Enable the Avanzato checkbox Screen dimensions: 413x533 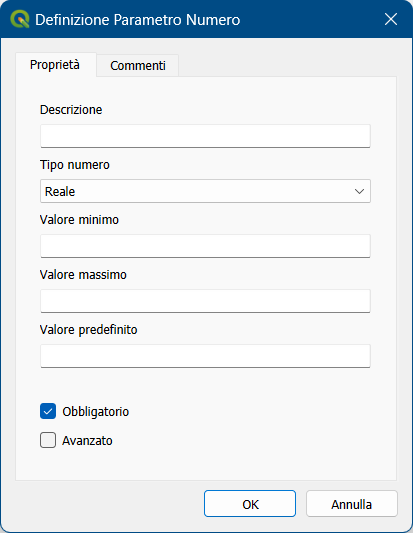click(48, 440)
